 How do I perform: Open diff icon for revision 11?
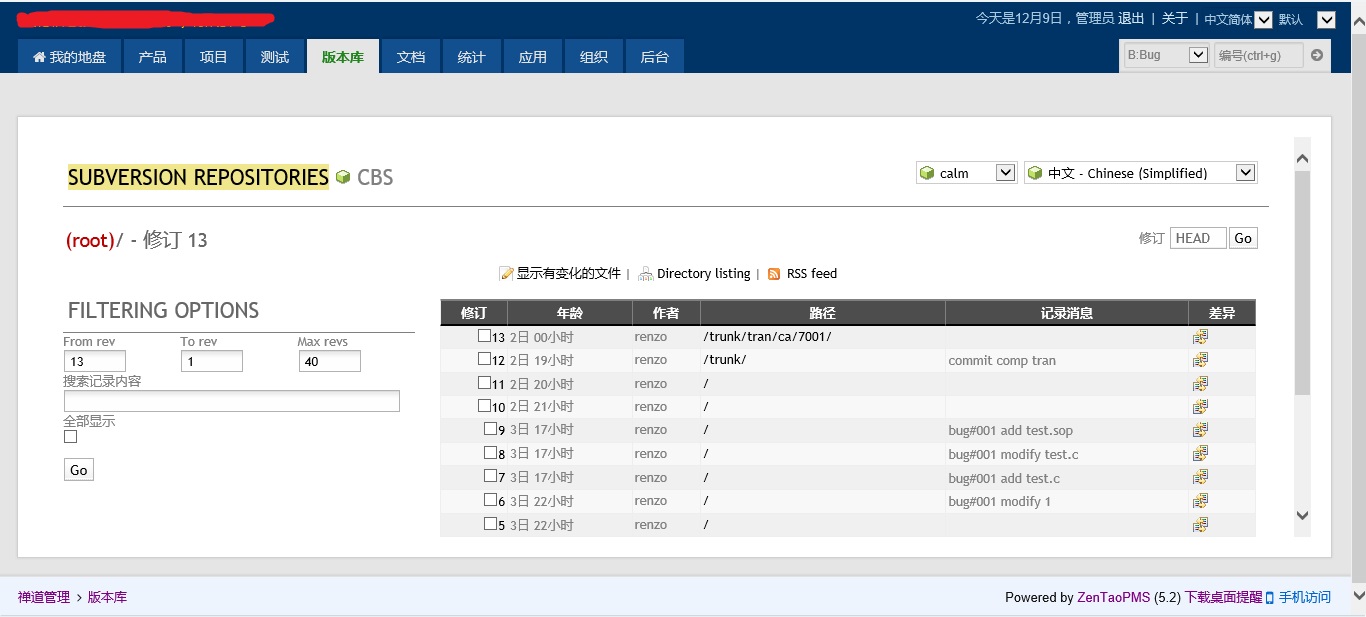pyautogui.click(x=1200, y=384)
